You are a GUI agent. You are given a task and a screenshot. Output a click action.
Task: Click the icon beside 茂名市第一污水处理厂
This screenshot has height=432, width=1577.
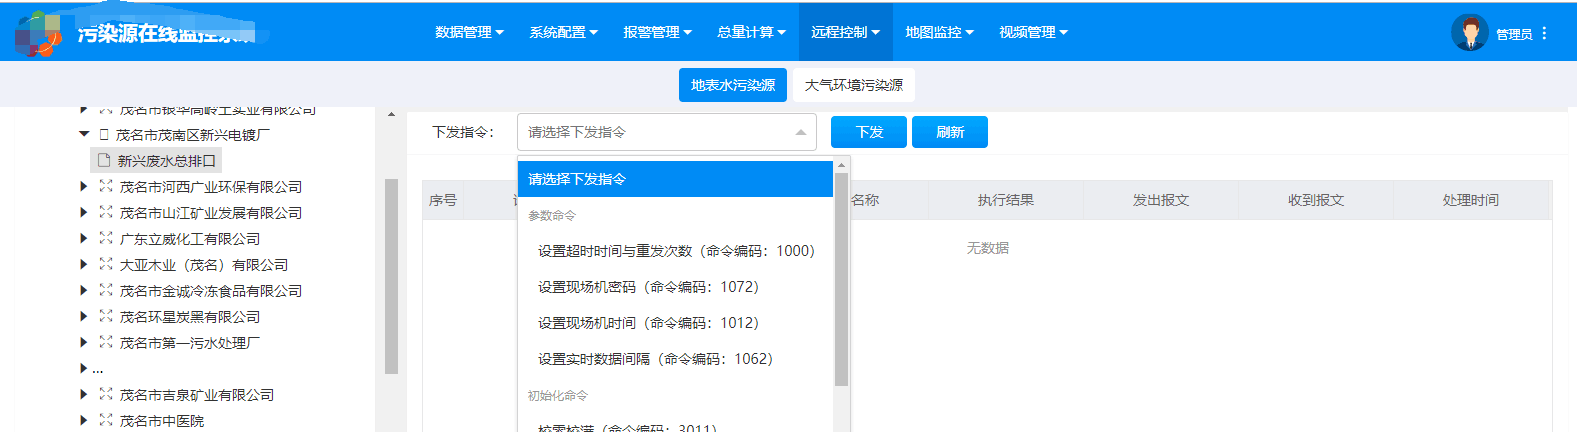pos(106,342)
